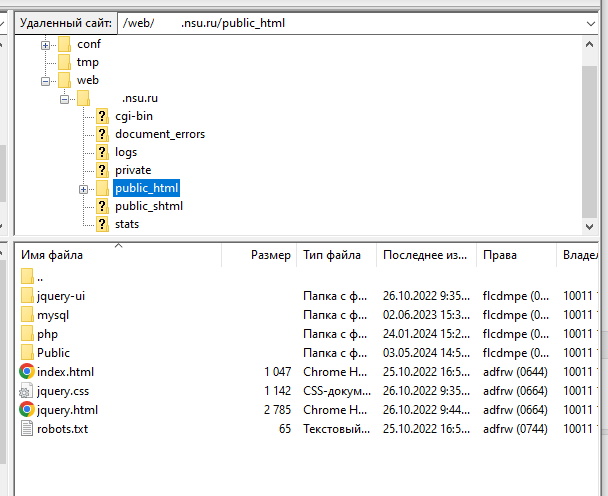The height and width of the screenshot is (496, 608).
Task: Sort files by the Размер column header
Action: coord(270,255)
